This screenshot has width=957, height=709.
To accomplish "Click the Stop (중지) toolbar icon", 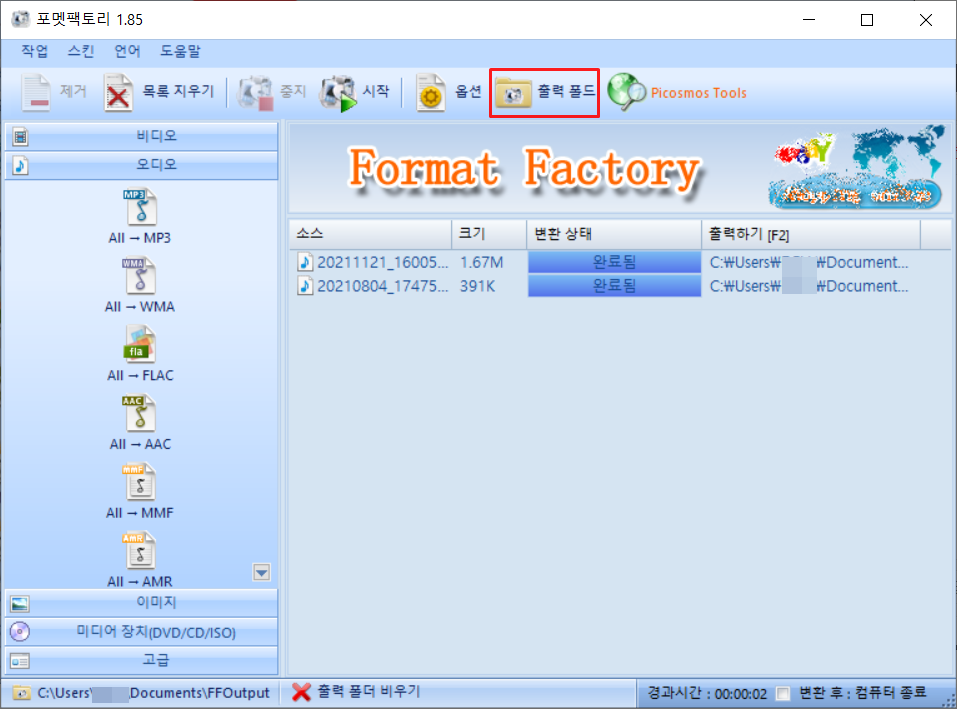I will click(x=256, y=92).
